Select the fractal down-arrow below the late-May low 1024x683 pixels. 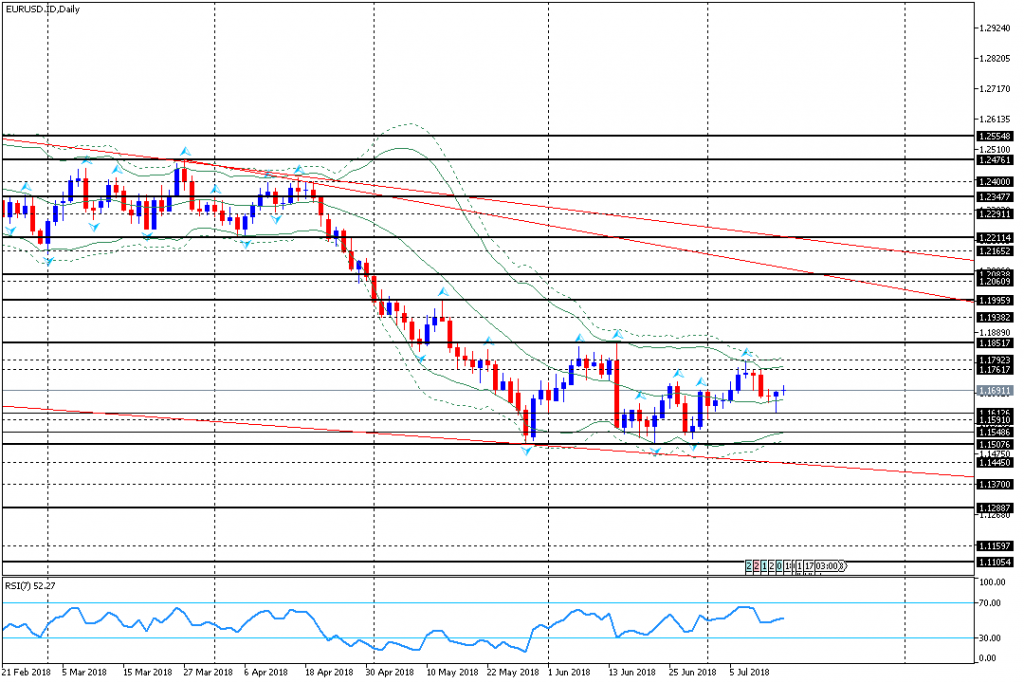tap(526, 452)
